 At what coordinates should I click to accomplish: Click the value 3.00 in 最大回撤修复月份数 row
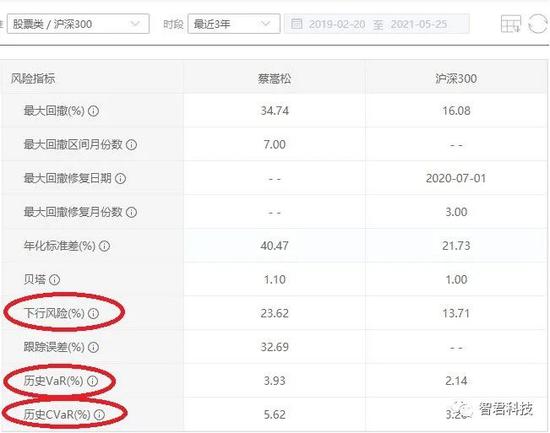456,212
